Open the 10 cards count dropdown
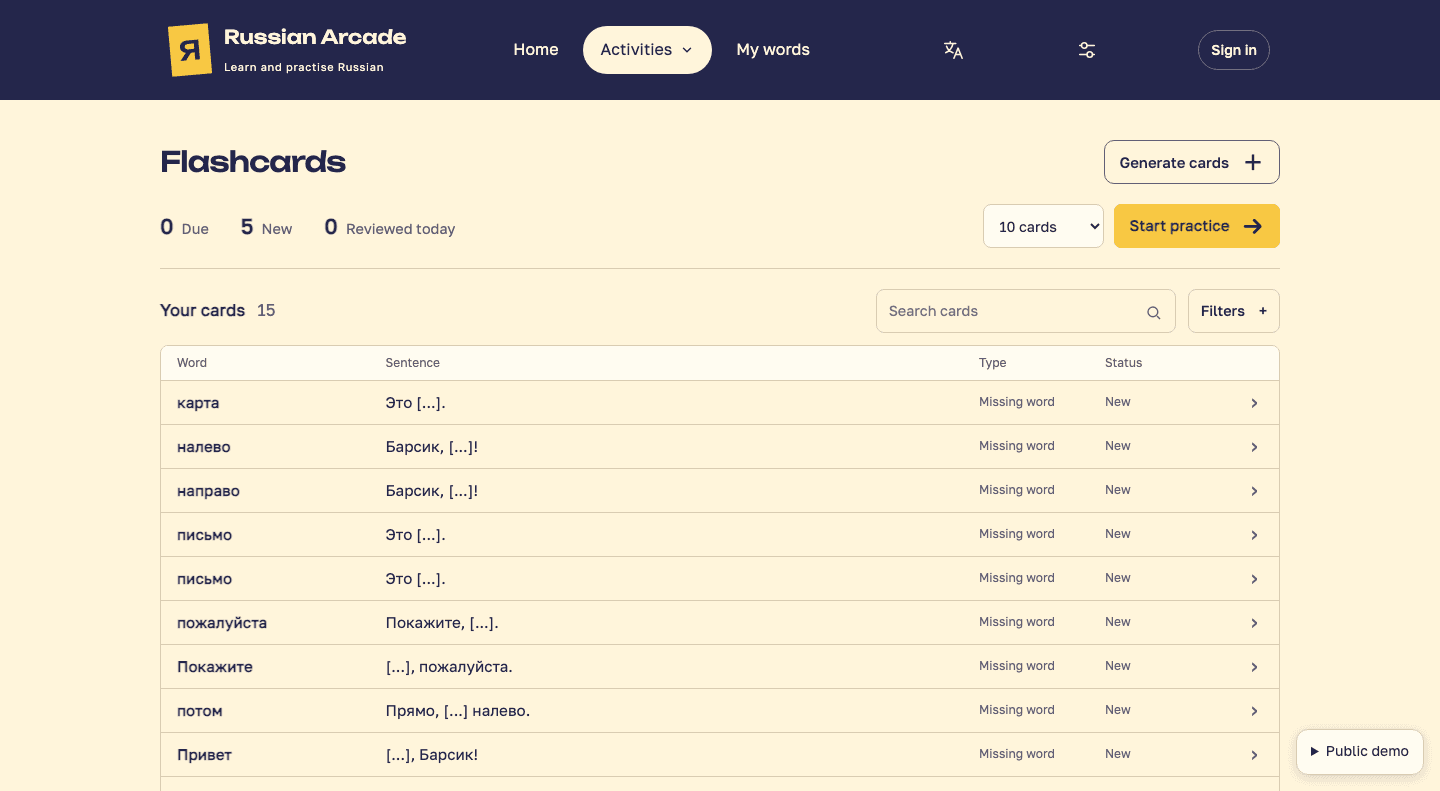The width and height of the screenshot is (1440, 791). point(1043,226)
